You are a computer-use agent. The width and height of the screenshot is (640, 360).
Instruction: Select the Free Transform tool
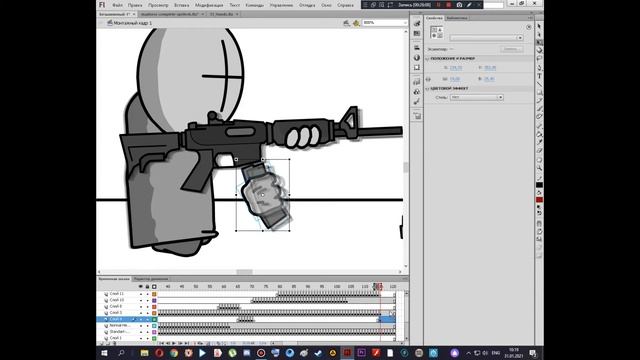pyautogui.click(x=539, y=42)
